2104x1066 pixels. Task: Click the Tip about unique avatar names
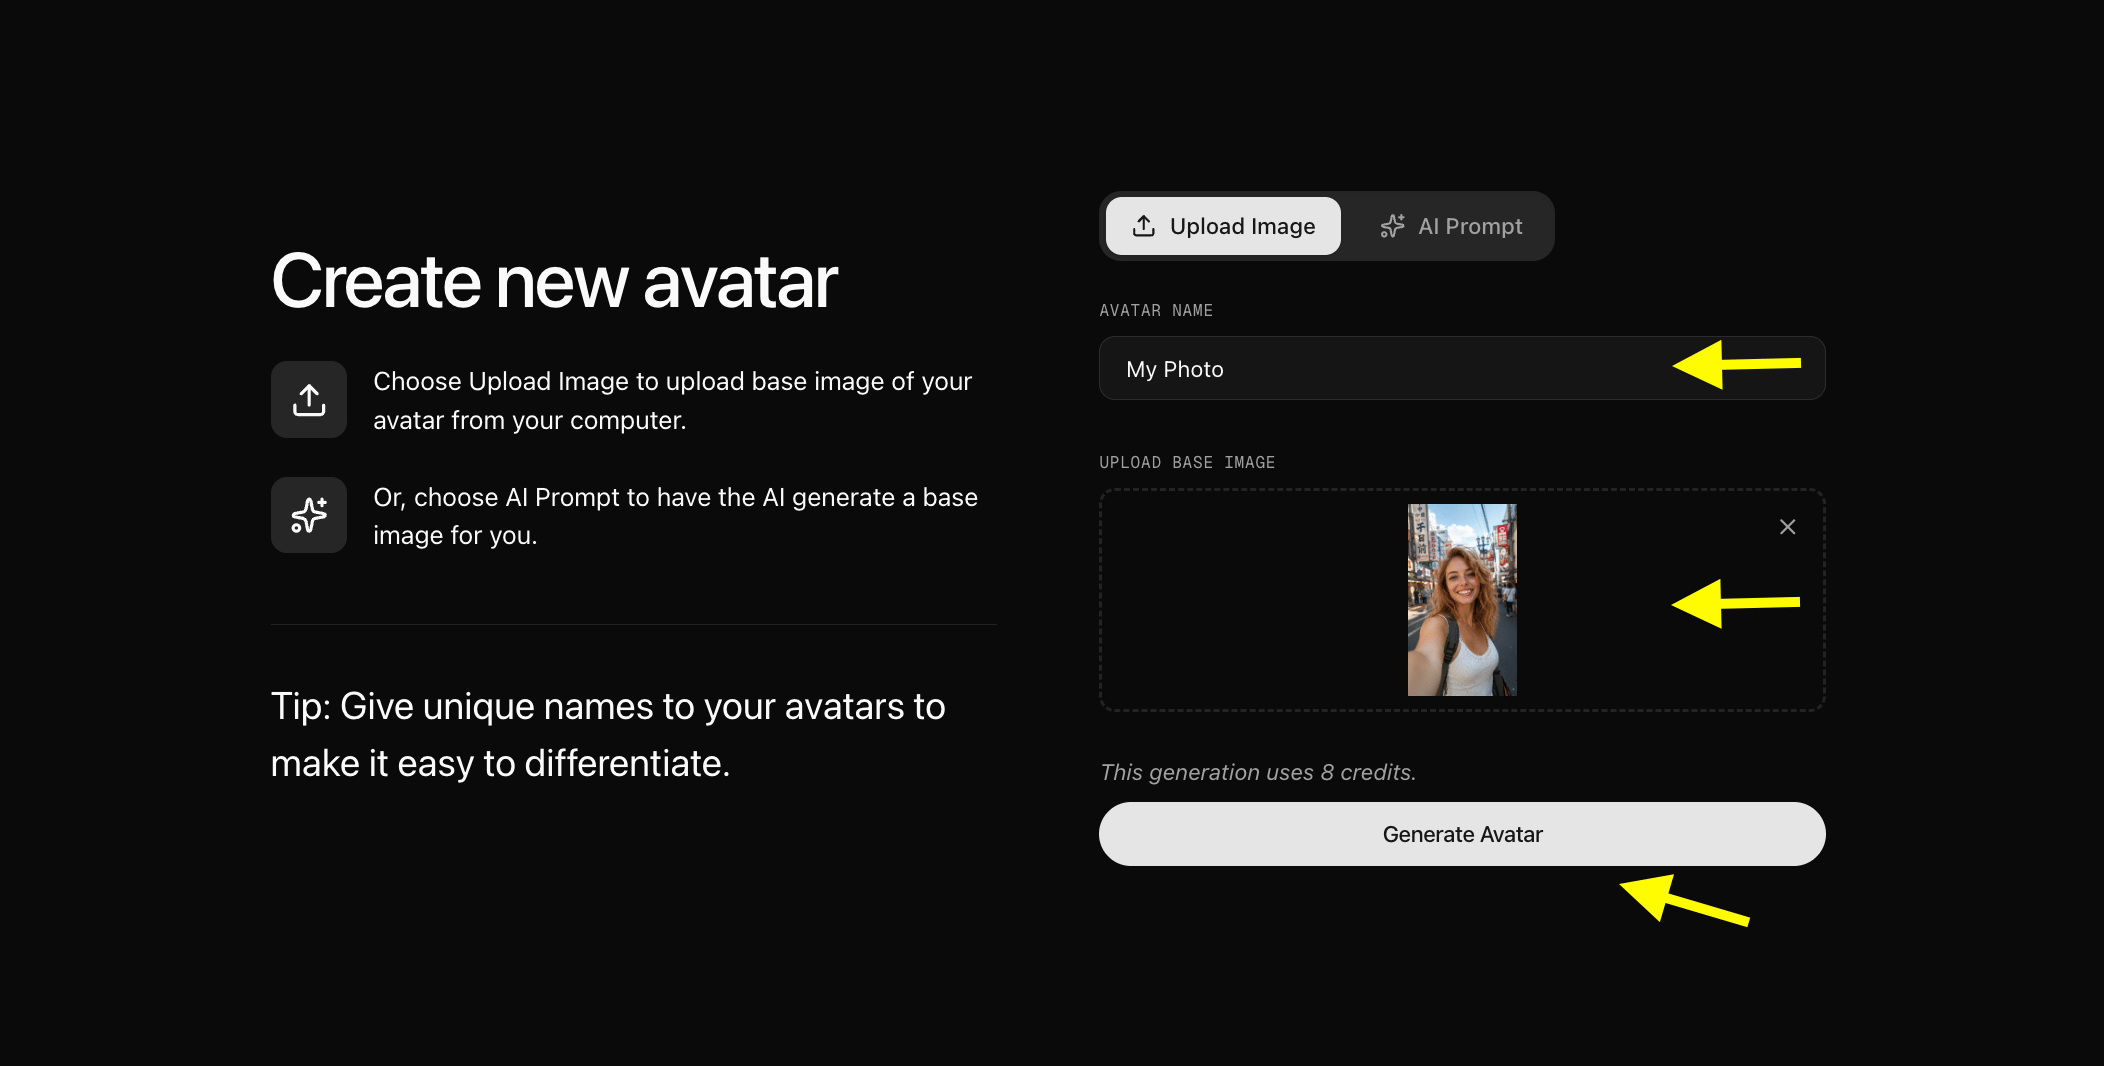608,735
